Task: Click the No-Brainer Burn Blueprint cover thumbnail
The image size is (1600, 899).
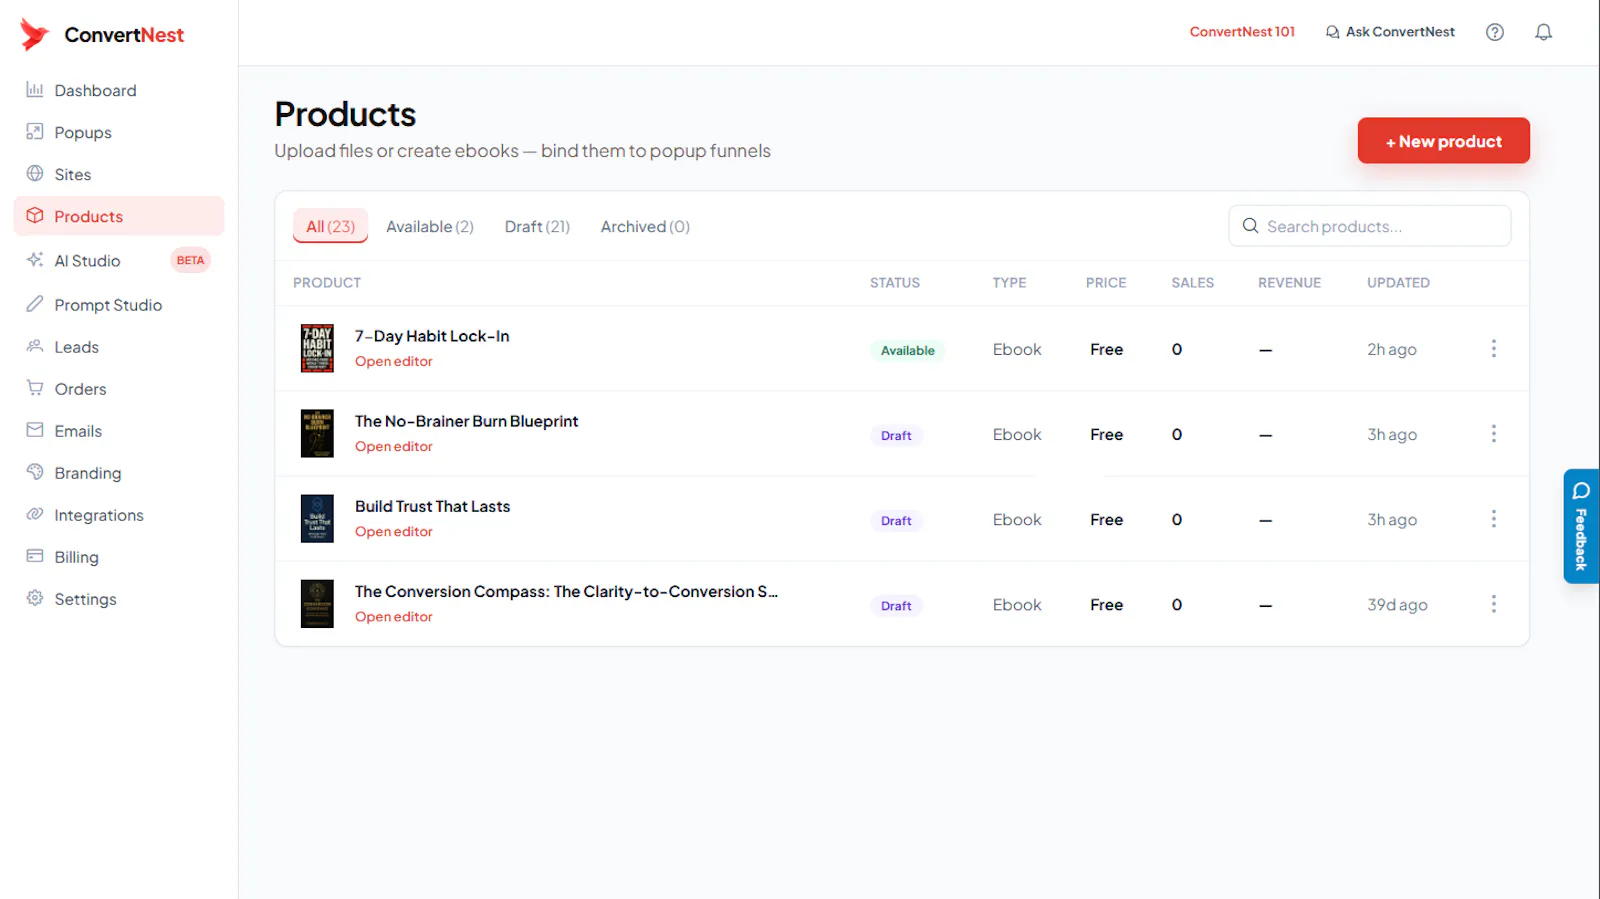Action: coord(317,433)
